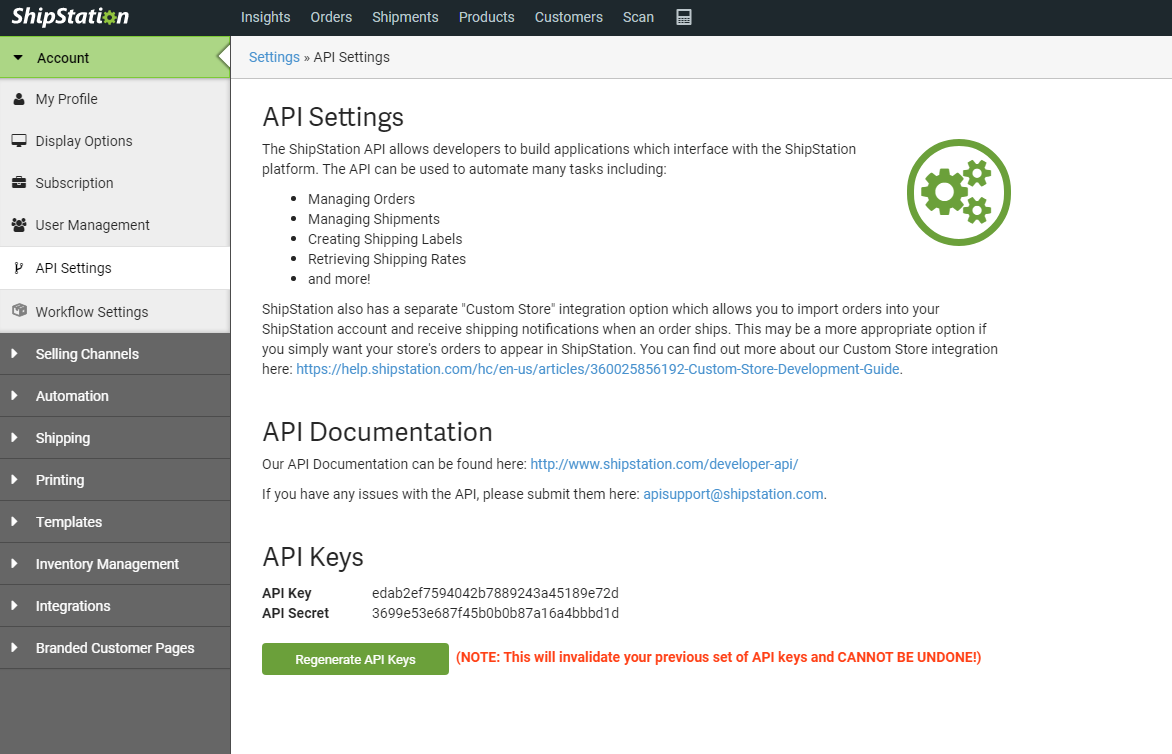Screen dimensions: 1172x754
Task: Select Display Options in sidebar
Action: click(x=115, y=140)
